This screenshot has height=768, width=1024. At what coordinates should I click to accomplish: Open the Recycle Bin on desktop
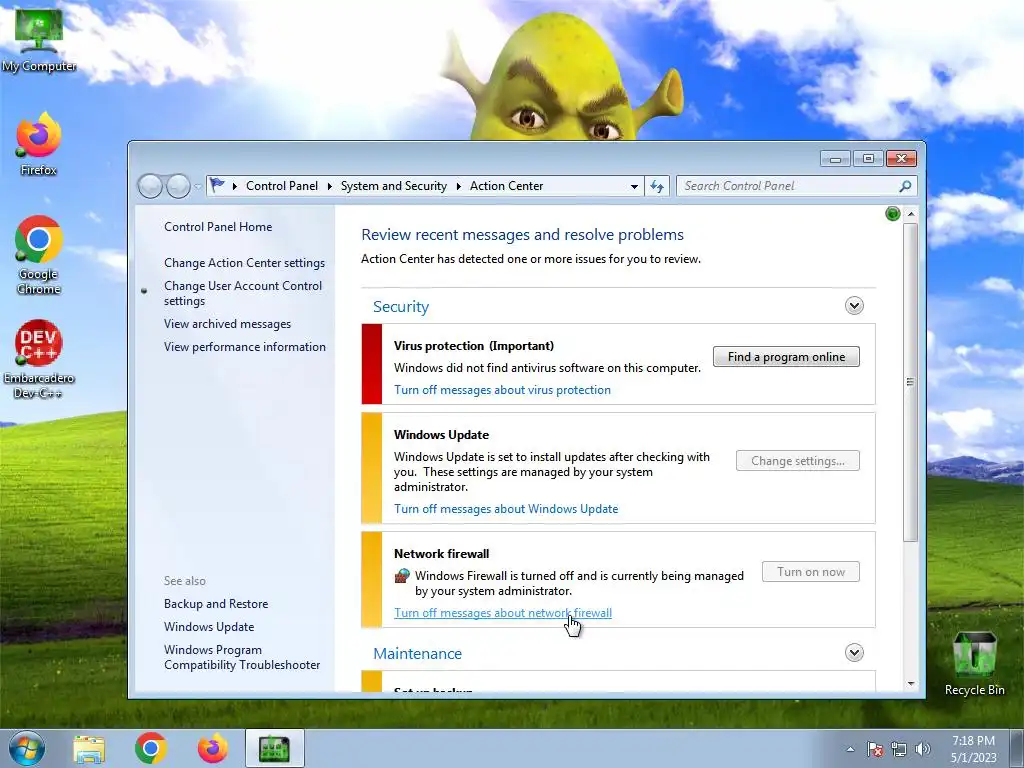pyautogui.click(x=974, y=663)
